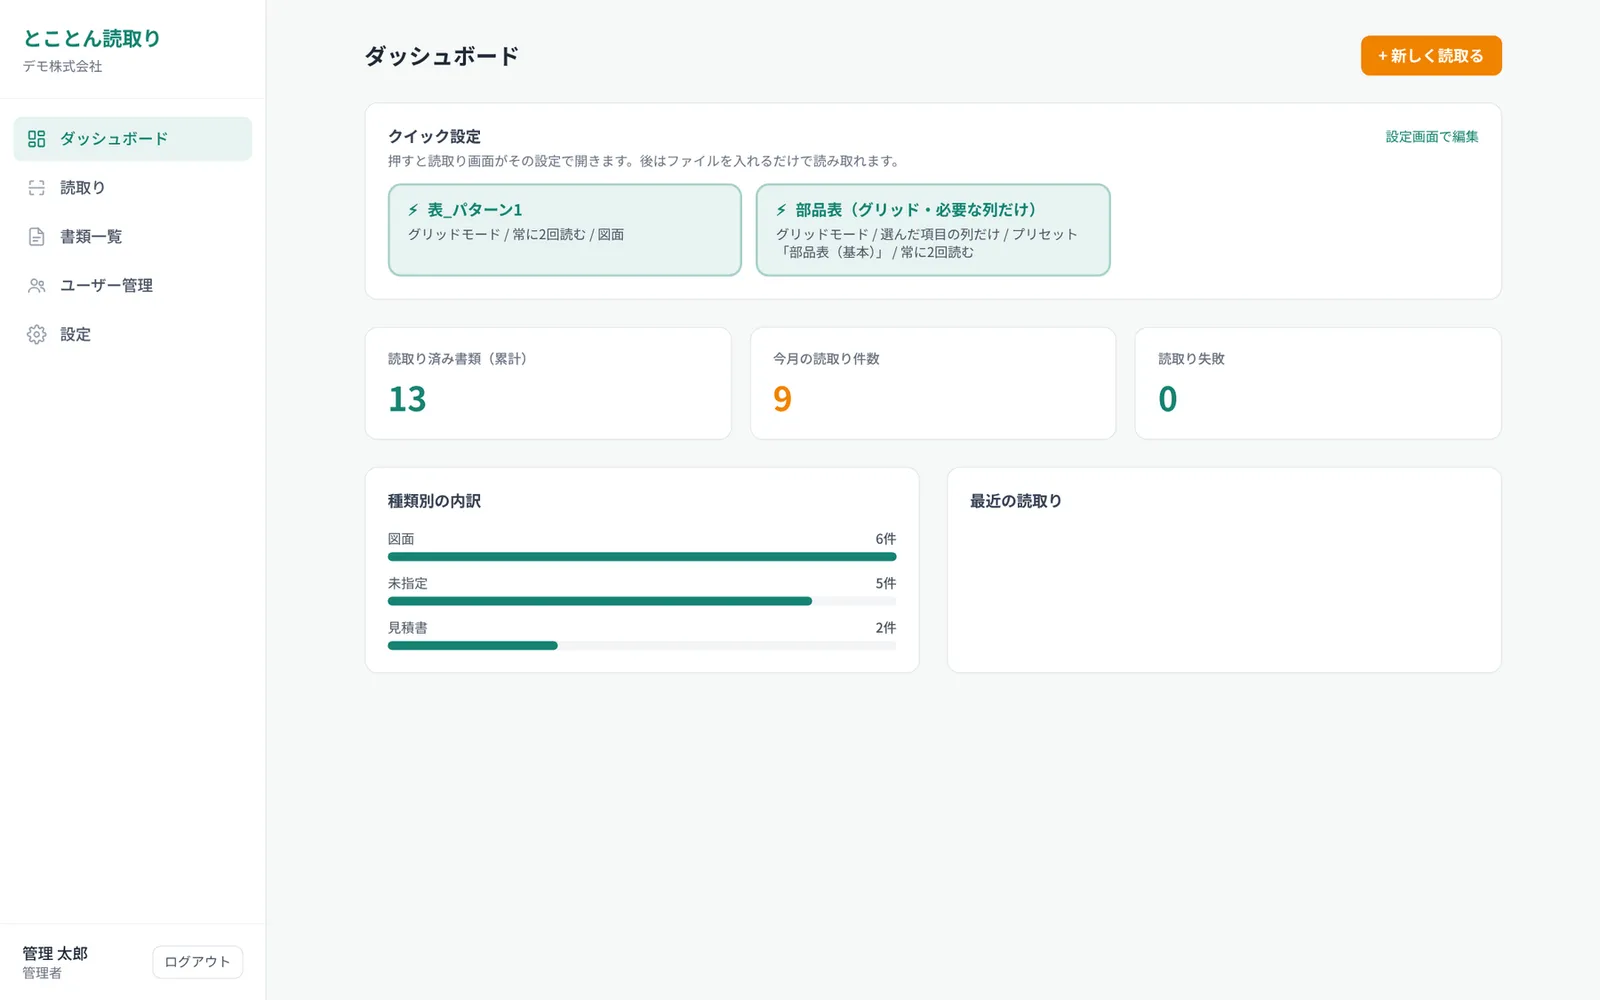The width and height of the screenshot is (1600, 1000).
Task: Click the 2件 count for 見積書
Action: (x=886, y=628)
